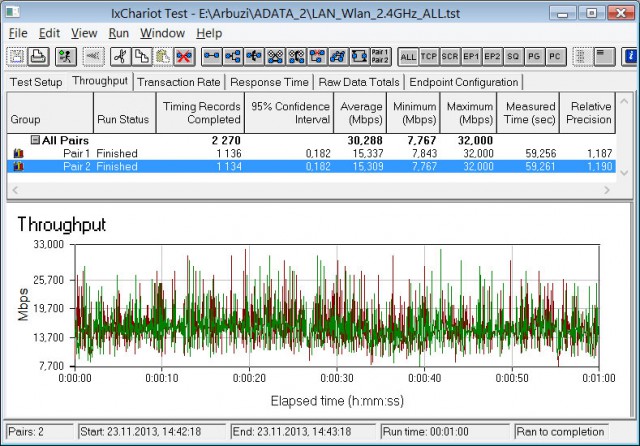The height and width of the screenshot is (446, 640).
Task: Switch to the Test Setup tab
Action: [x=36, y=82]
